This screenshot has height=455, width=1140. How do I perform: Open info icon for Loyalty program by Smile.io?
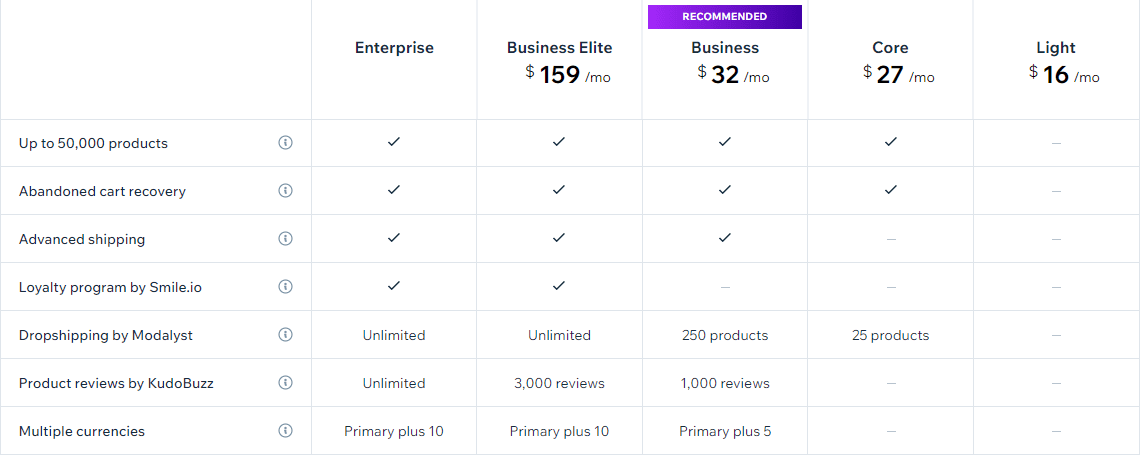point(285,286)
